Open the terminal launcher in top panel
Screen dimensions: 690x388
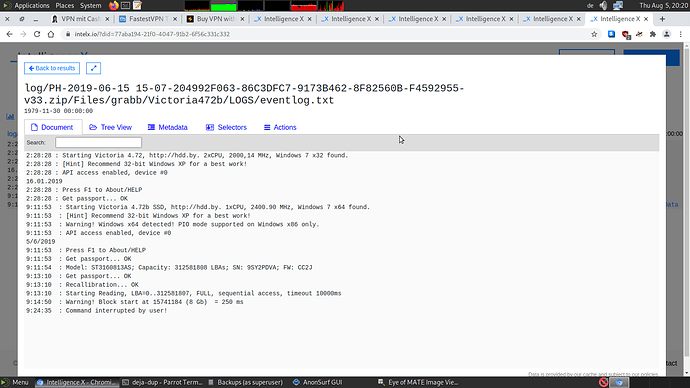tap(125, 5)
